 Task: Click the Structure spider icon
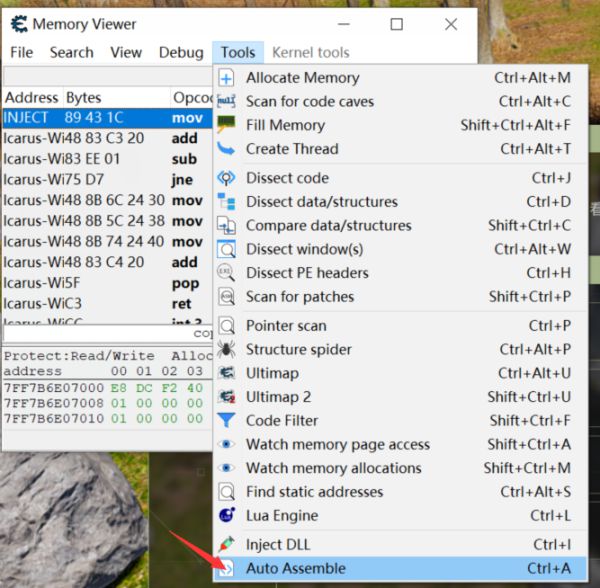(x=227, y=350)
